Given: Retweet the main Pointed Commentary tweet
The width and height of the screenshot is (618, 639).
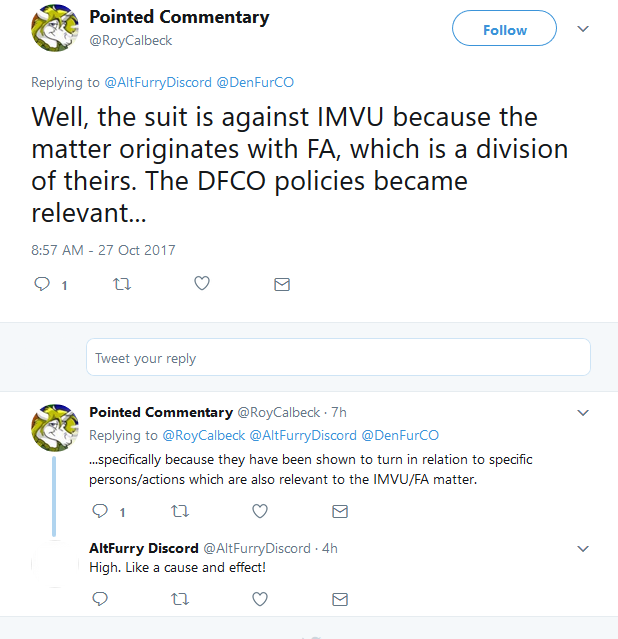Looking at the screenshot, I should pyautogui.click(x=122, y=284).
